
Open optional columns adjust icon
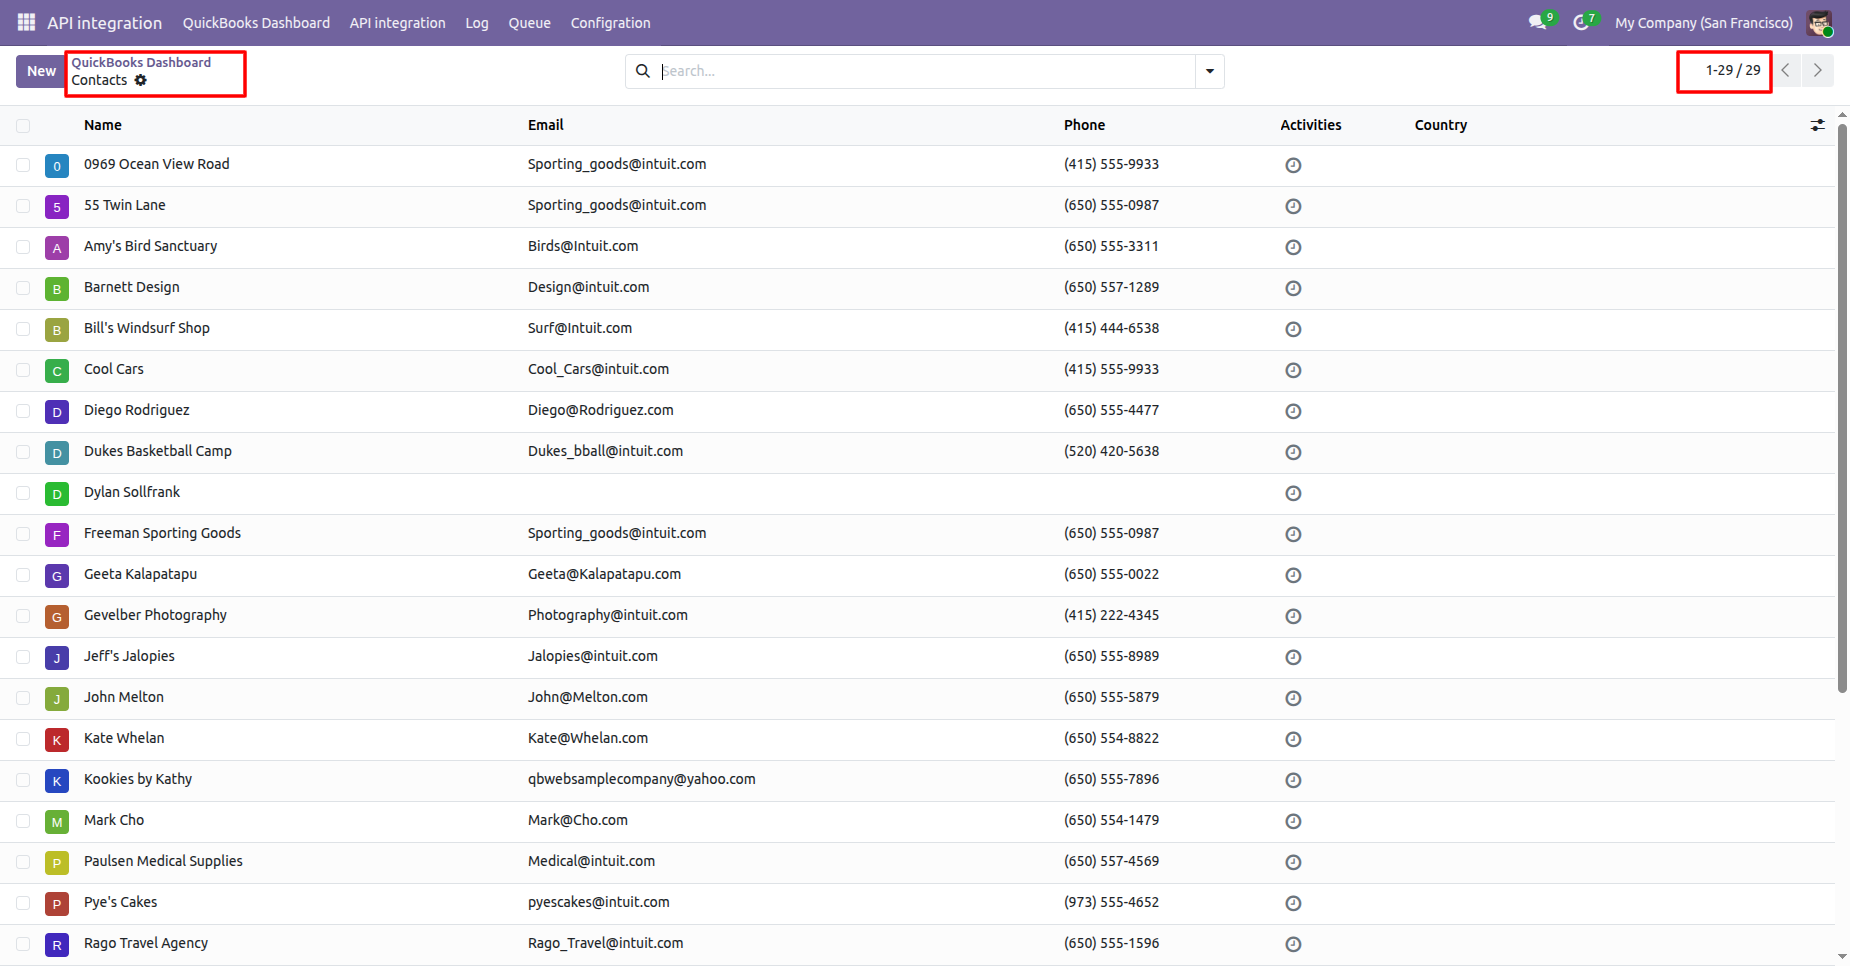tap(1817, 125)
